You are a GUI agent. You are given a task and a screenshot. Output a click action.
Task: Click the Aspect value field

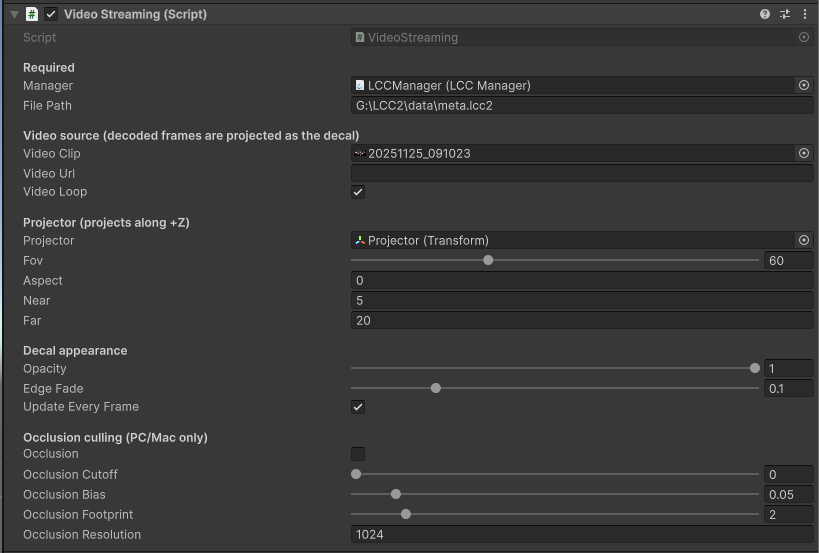pos(582,280)
